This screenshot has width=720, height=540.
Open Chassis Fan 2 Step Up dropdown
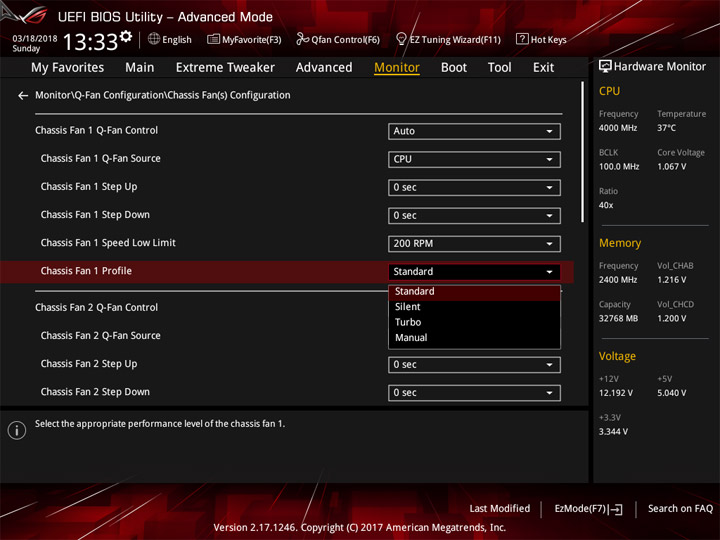coord(474,365)
